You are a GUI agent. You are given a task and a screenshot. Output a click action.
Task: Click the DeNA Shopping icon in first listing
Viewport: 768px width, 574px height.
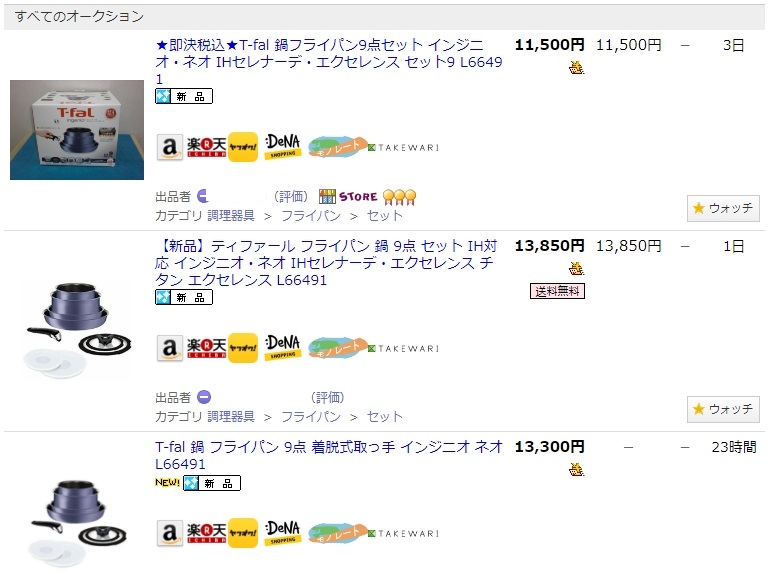pos(283,146)
